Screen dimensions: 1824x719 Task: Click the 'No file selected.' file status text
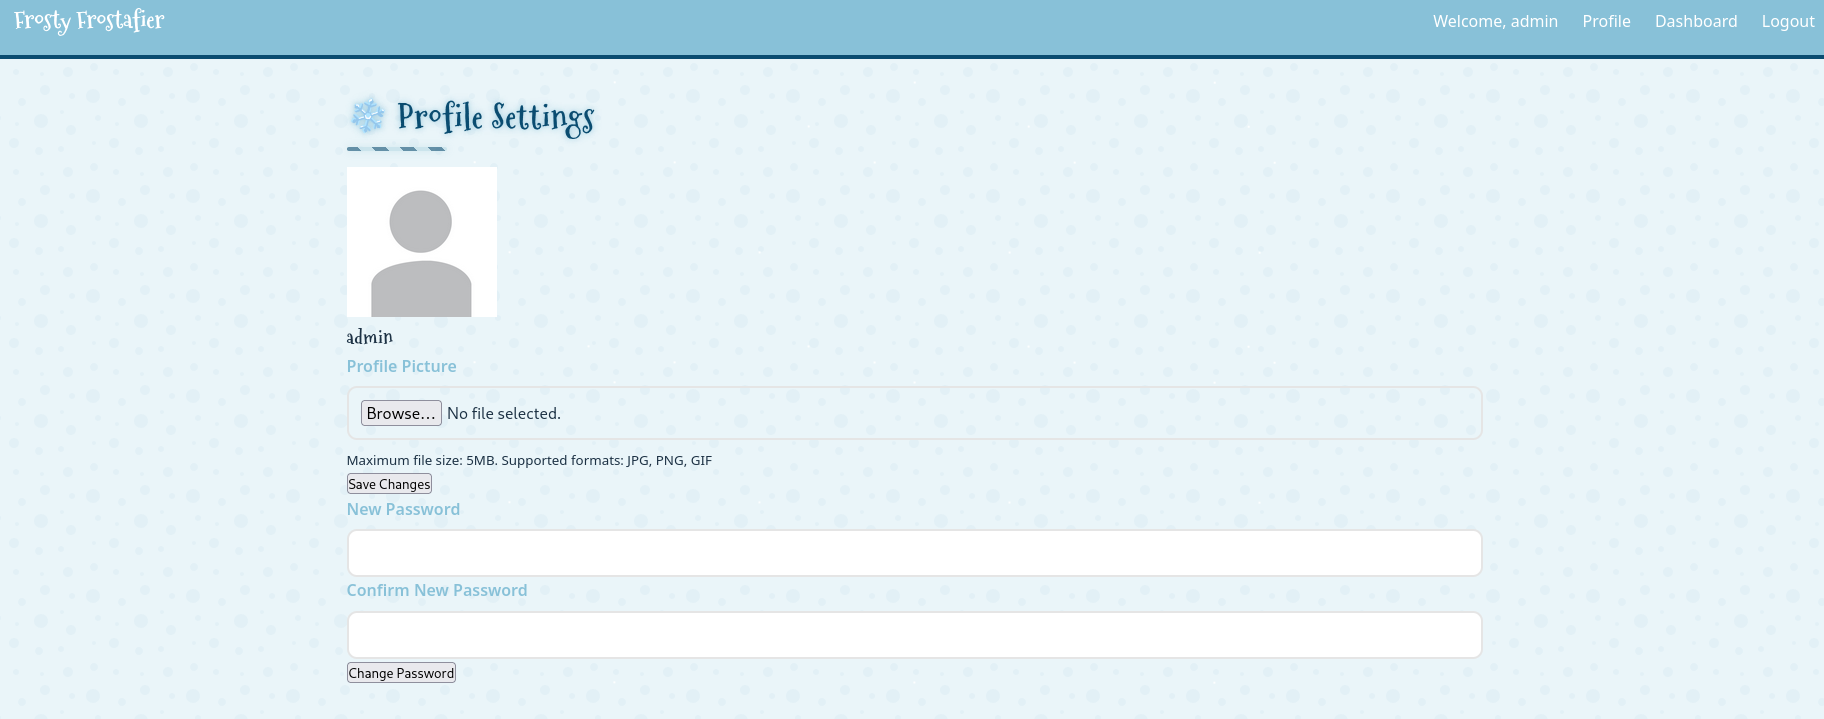(x=503, y=413)
